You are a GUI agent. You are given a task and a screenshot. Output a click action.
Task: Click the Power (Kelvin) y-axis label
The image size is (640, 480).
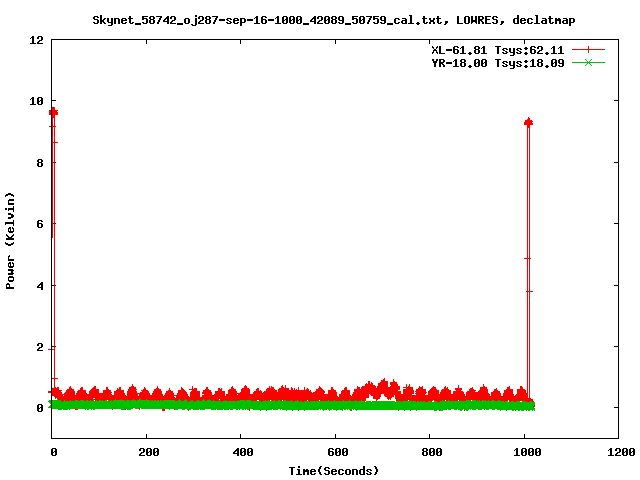[x=11, y=238]
